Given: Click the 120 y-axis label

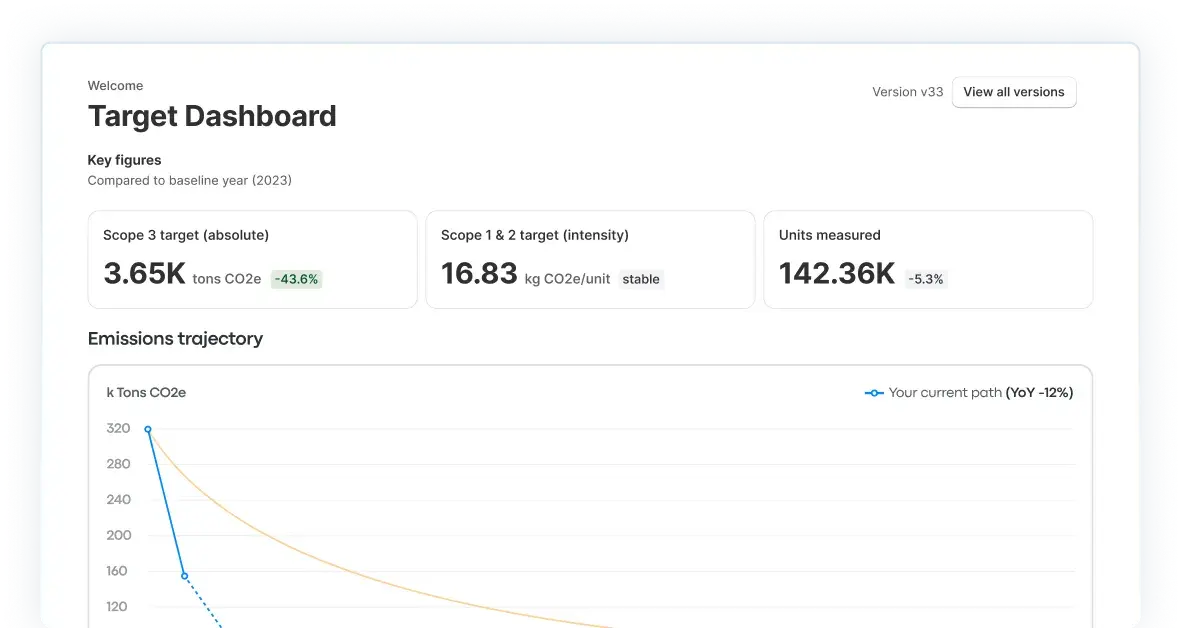Looking at the screenshot, I should tap(117, 606).
